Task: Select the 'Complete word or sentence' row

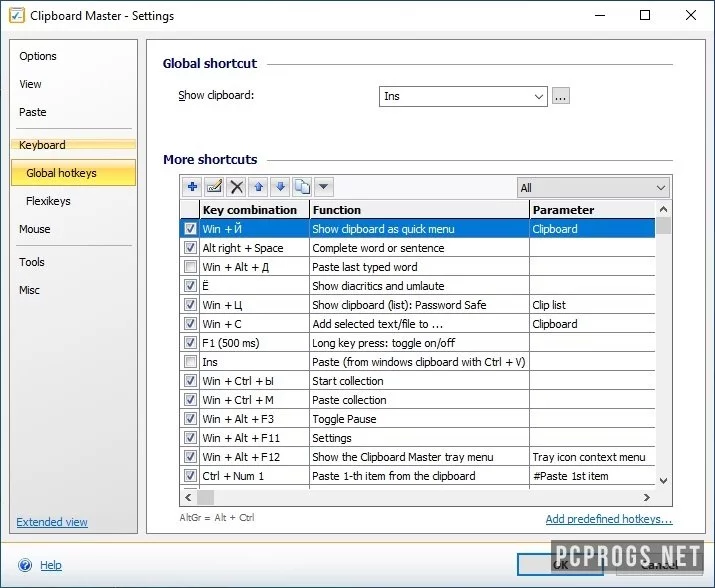Action: (x=418, y=248)
